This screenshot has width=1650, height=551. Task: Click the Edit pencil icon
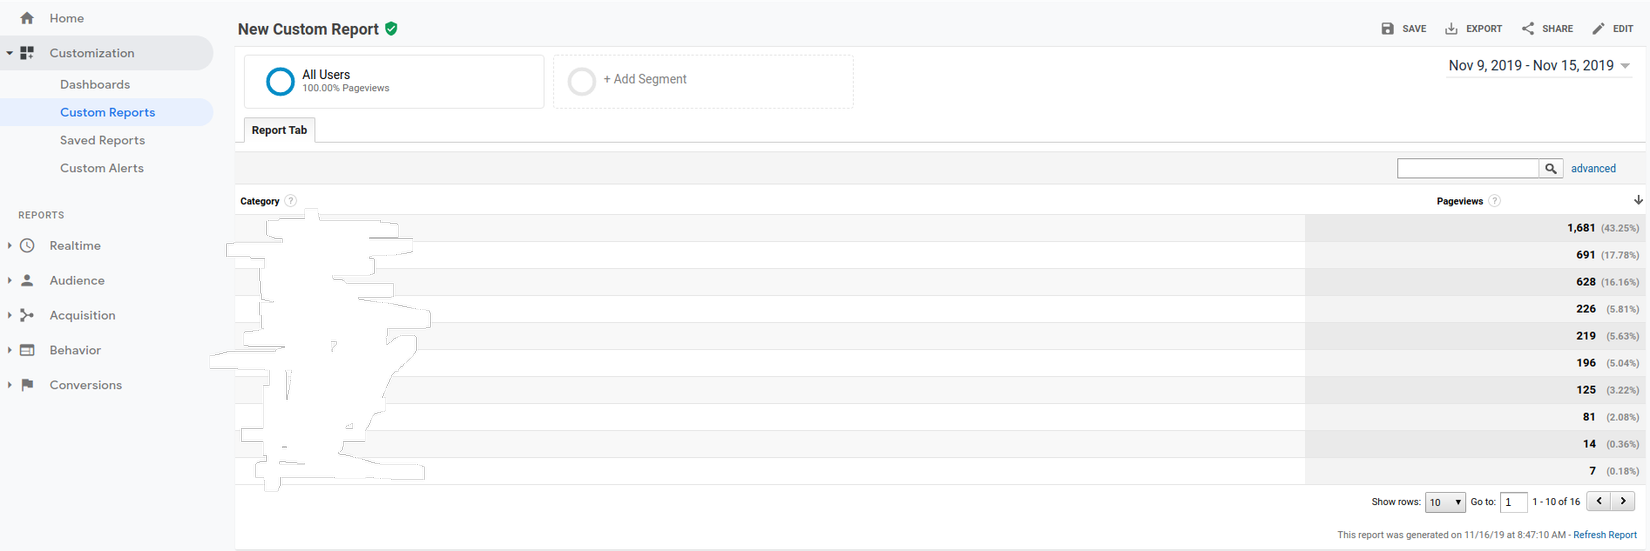(1598, 29)
